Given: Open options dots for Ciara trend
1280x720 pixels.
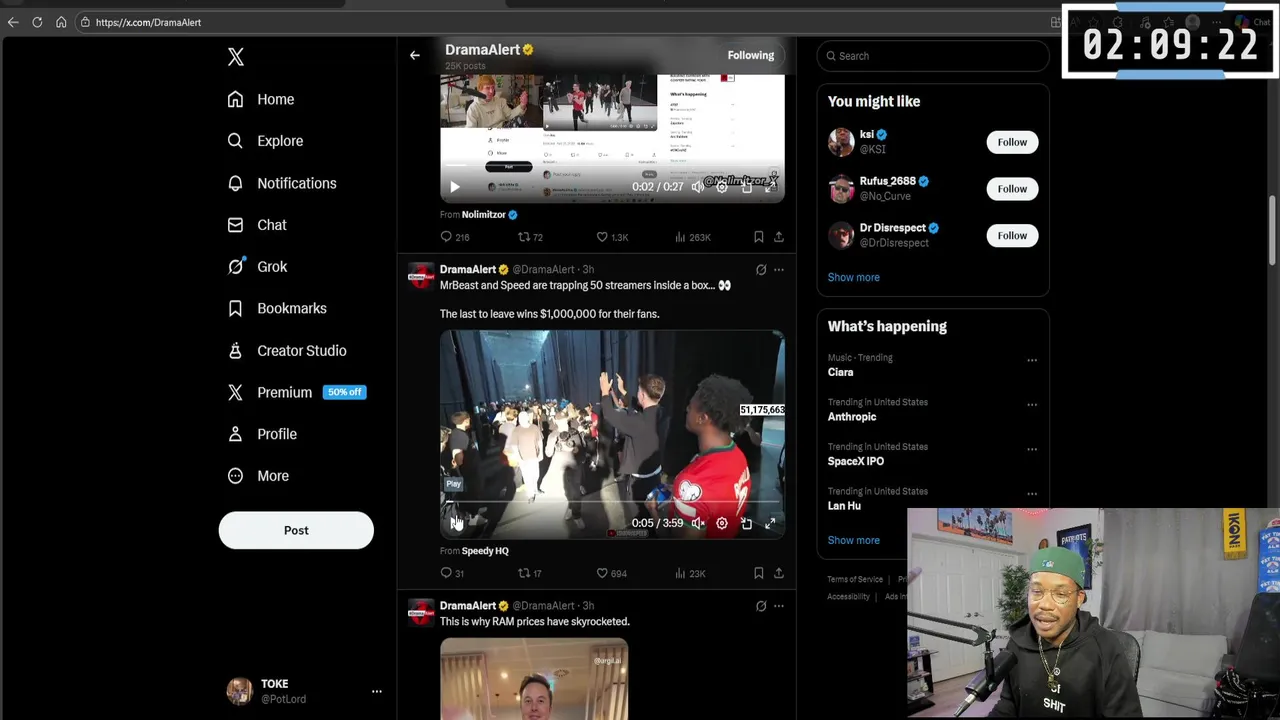Looking at the screenshot, I should 1032,360.
